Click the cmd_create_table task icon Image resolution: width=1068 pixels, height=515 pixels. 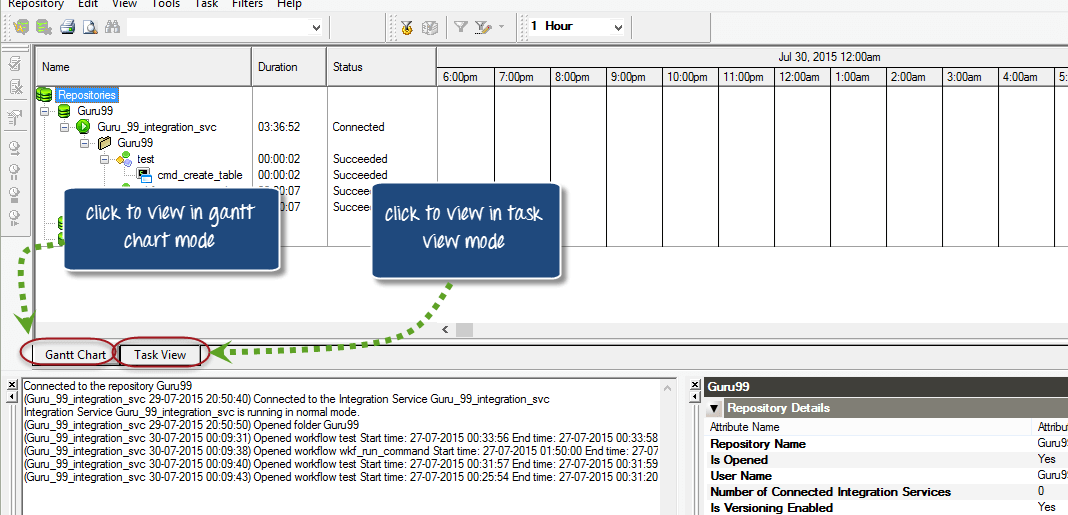(x=144, y=175)
